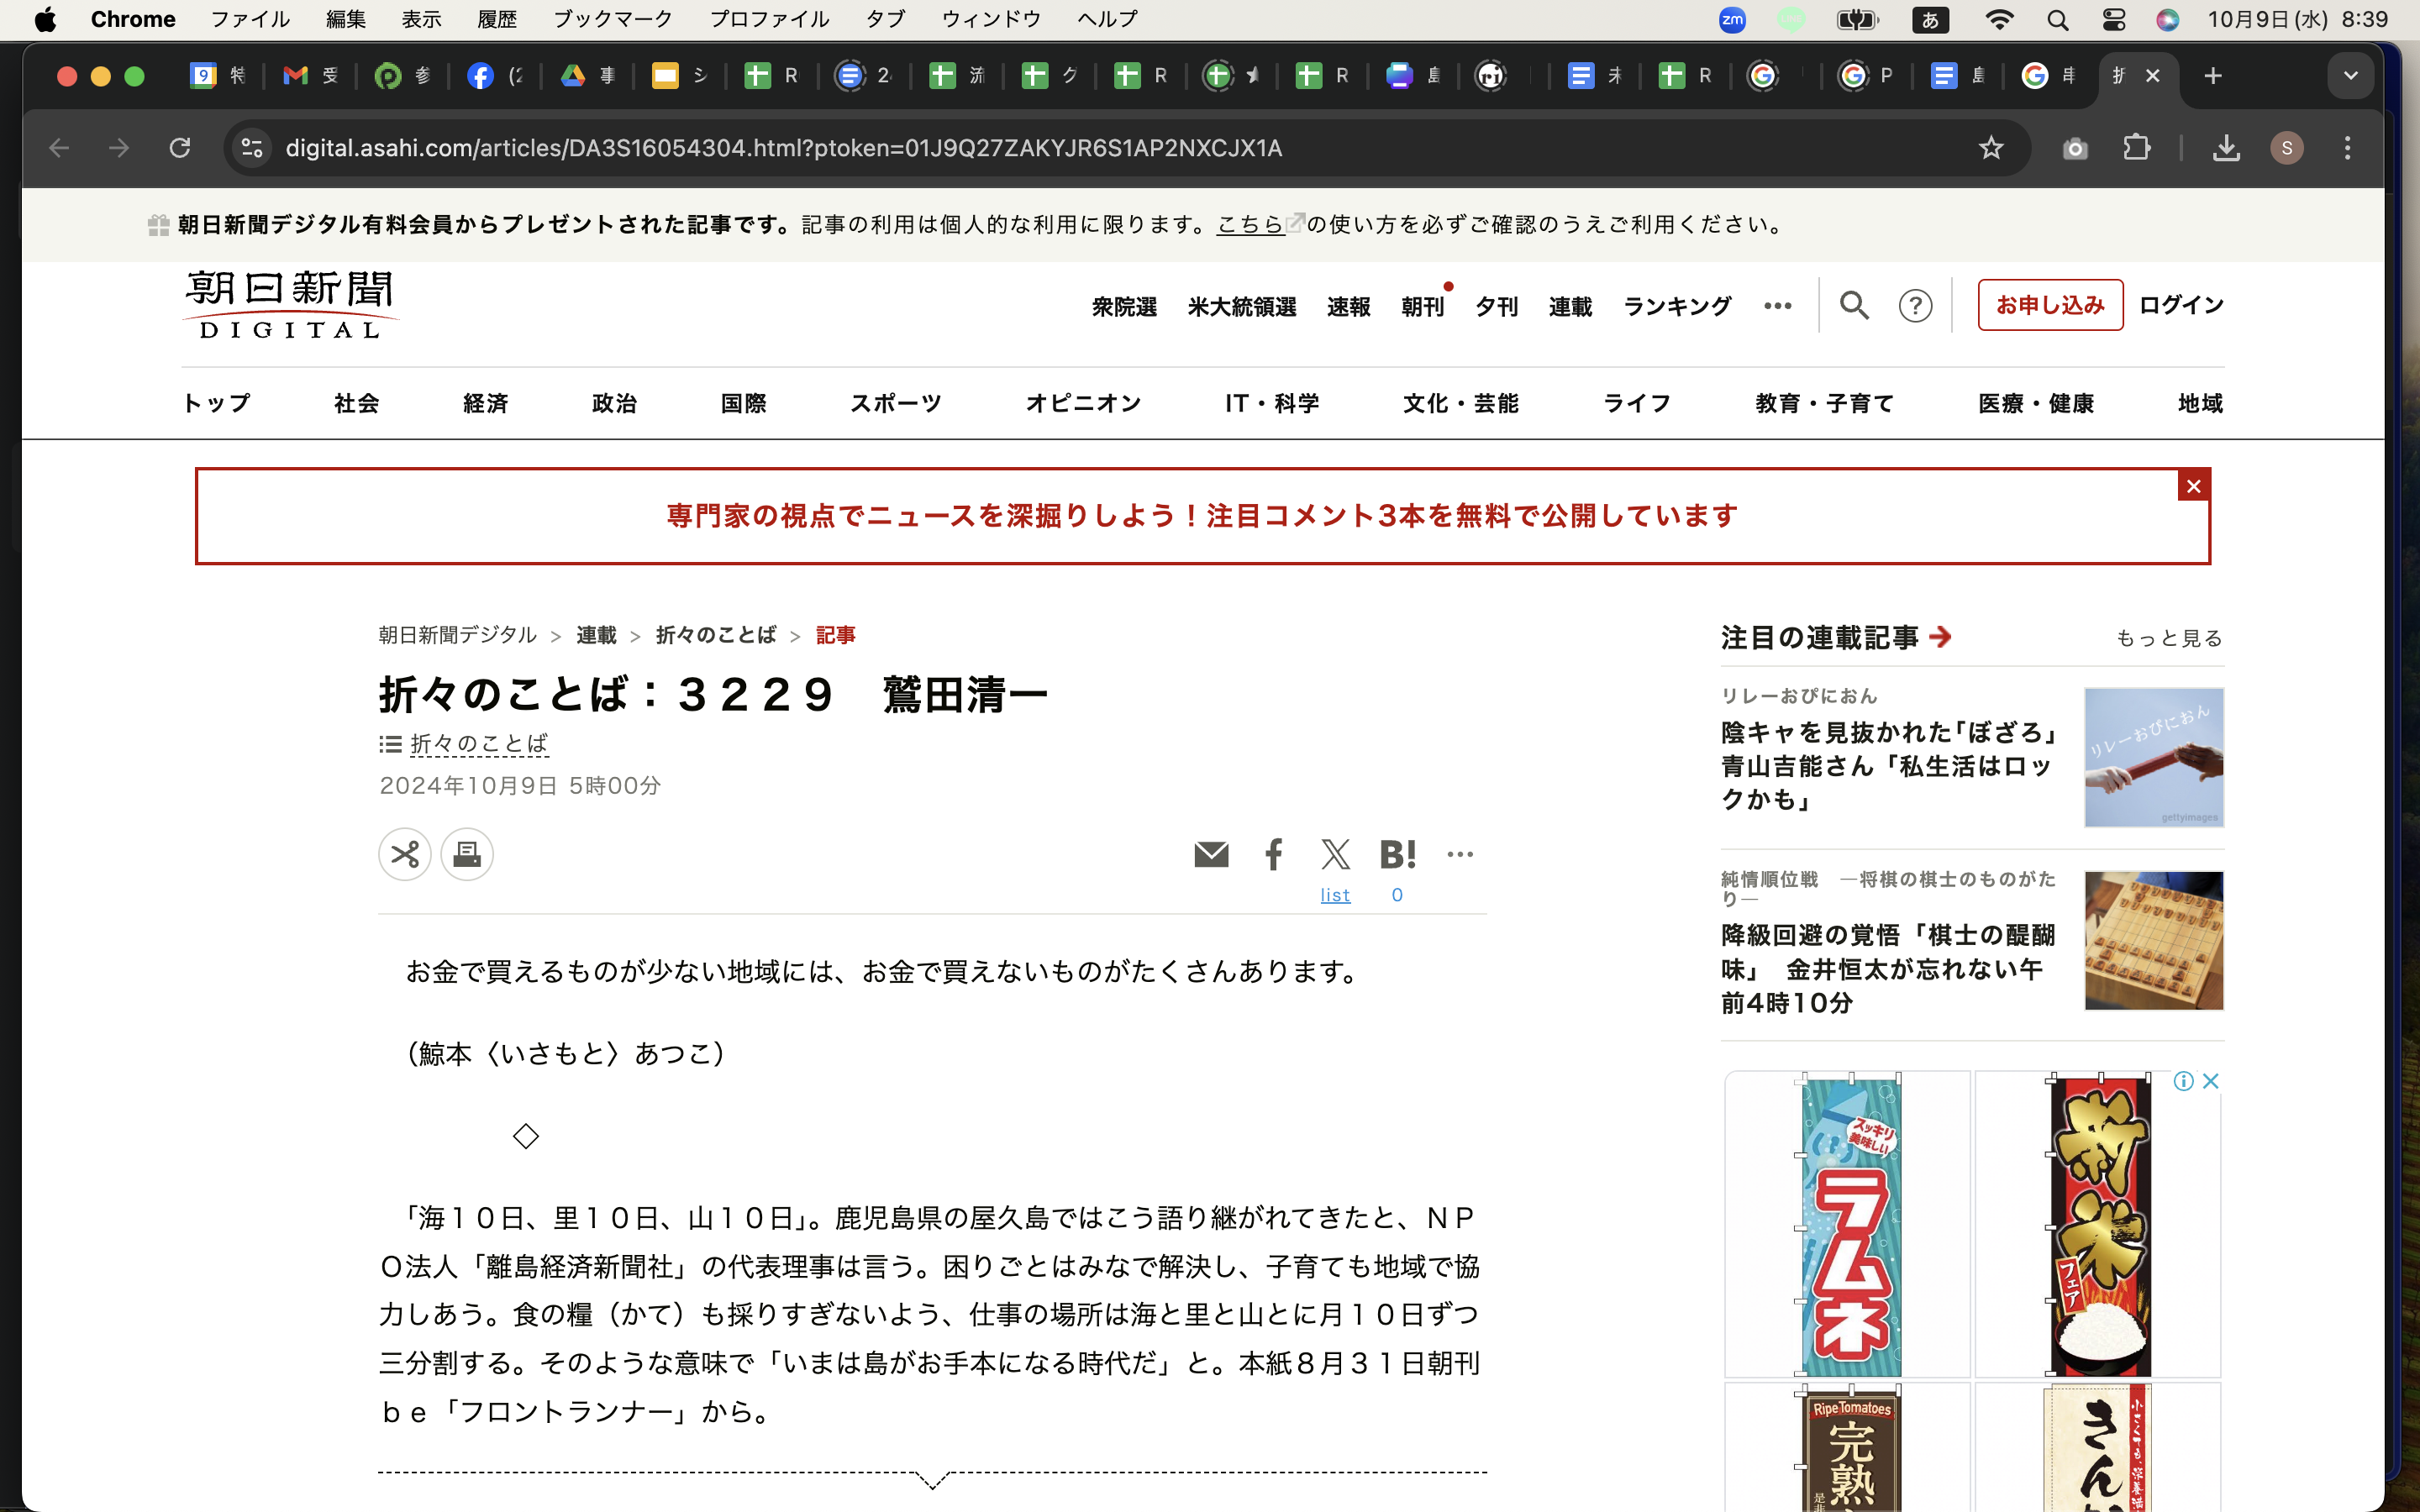
Task: Click 連載 in breadcrumb
Action: tap(596, 635)
